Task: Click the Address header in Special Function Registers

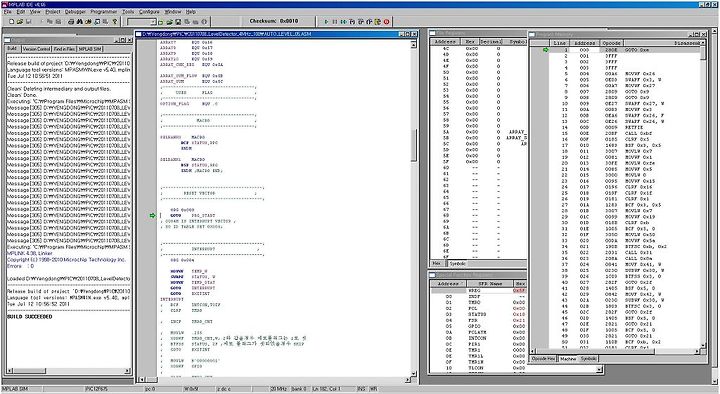Action: click(x=449, y=284)
